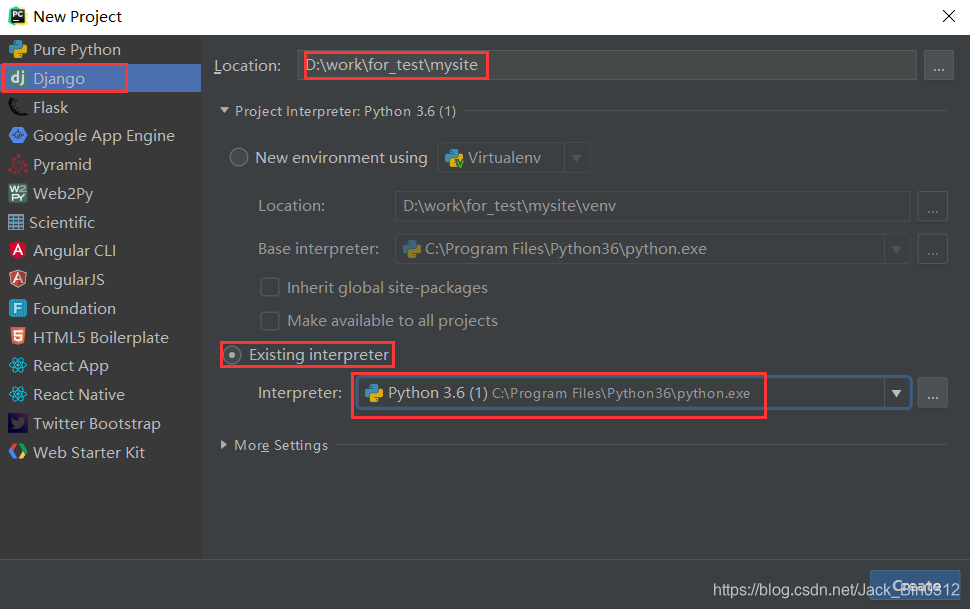970x609 pixels.
Task: Click the venv Location path field
Action: pyautogui.click(x=652, y=206)
